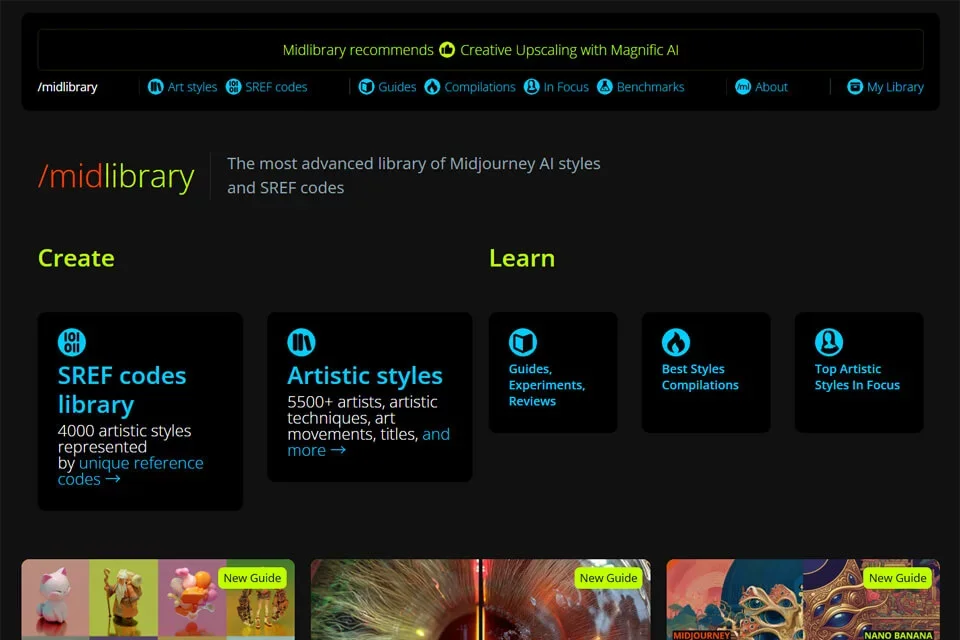Open the eye close-up New Guide thumbnail
The height and width of the screenshot is (640, 960).
click(x=481, y=599)
